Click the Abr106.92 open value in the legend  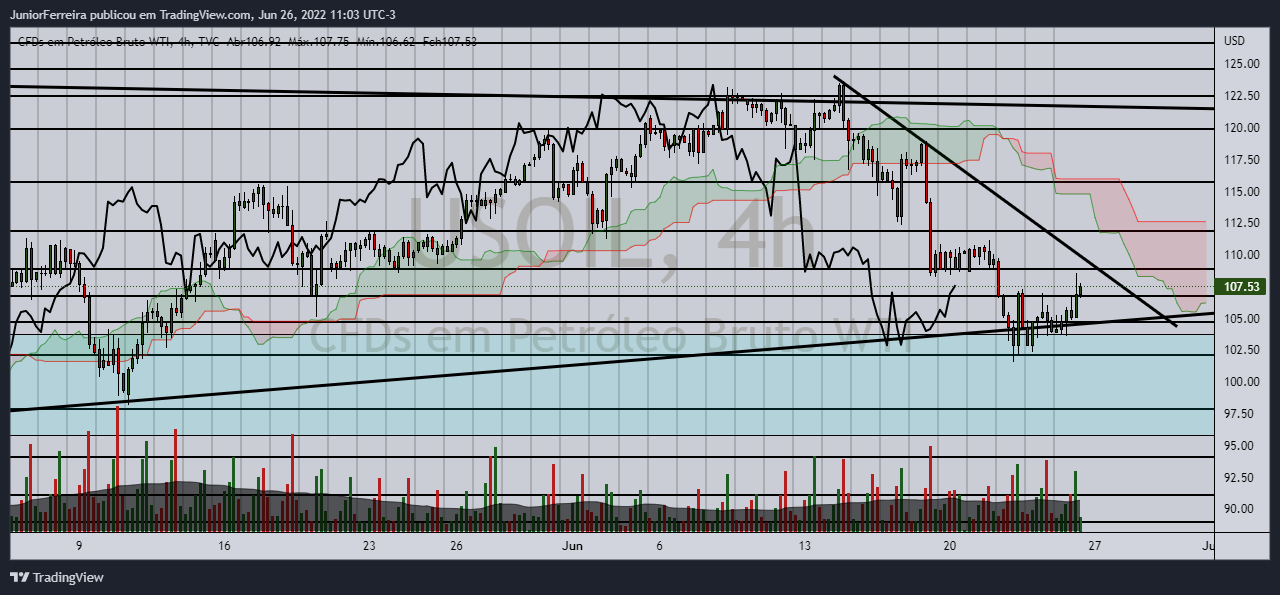coord(254,41)
